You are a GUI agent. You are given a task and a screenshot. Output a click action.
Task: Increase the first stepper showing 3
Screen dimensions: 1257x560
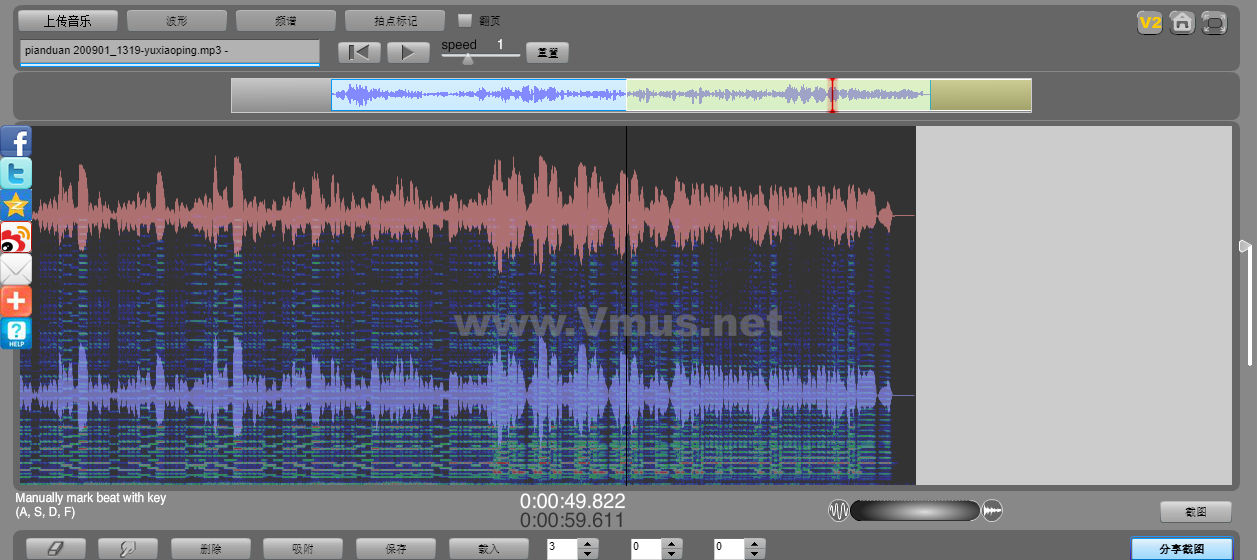[588, 544]
